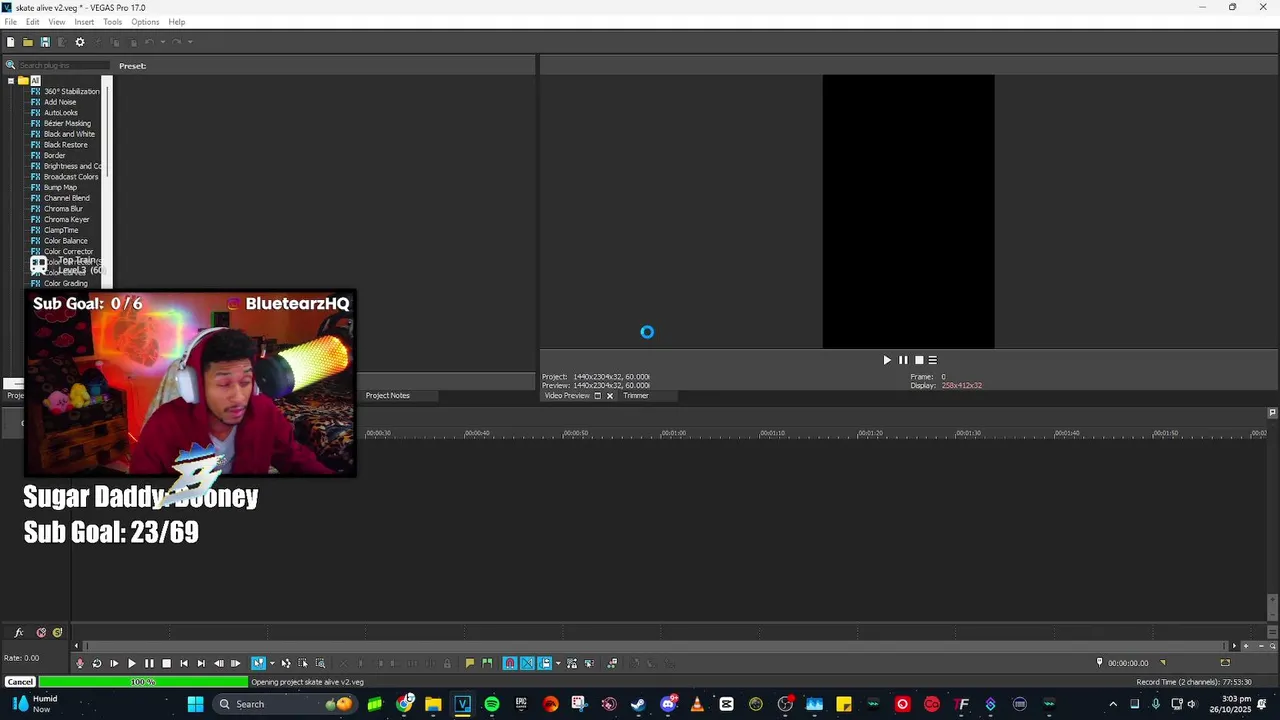Step to next frame
The width and height of the screenshot is (1280, 720).
tap(235, 663)
